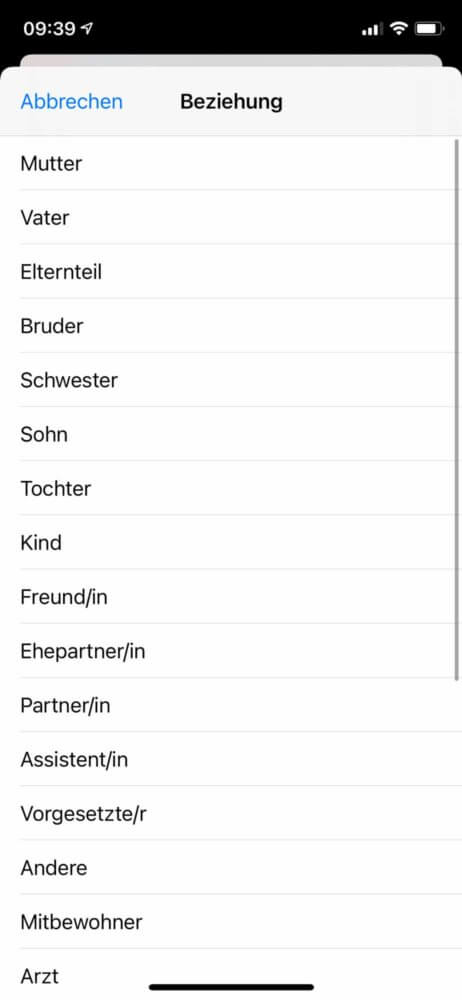Choose Assistent/in relationship
This screenshot has width=462, height=1000.
231,760
